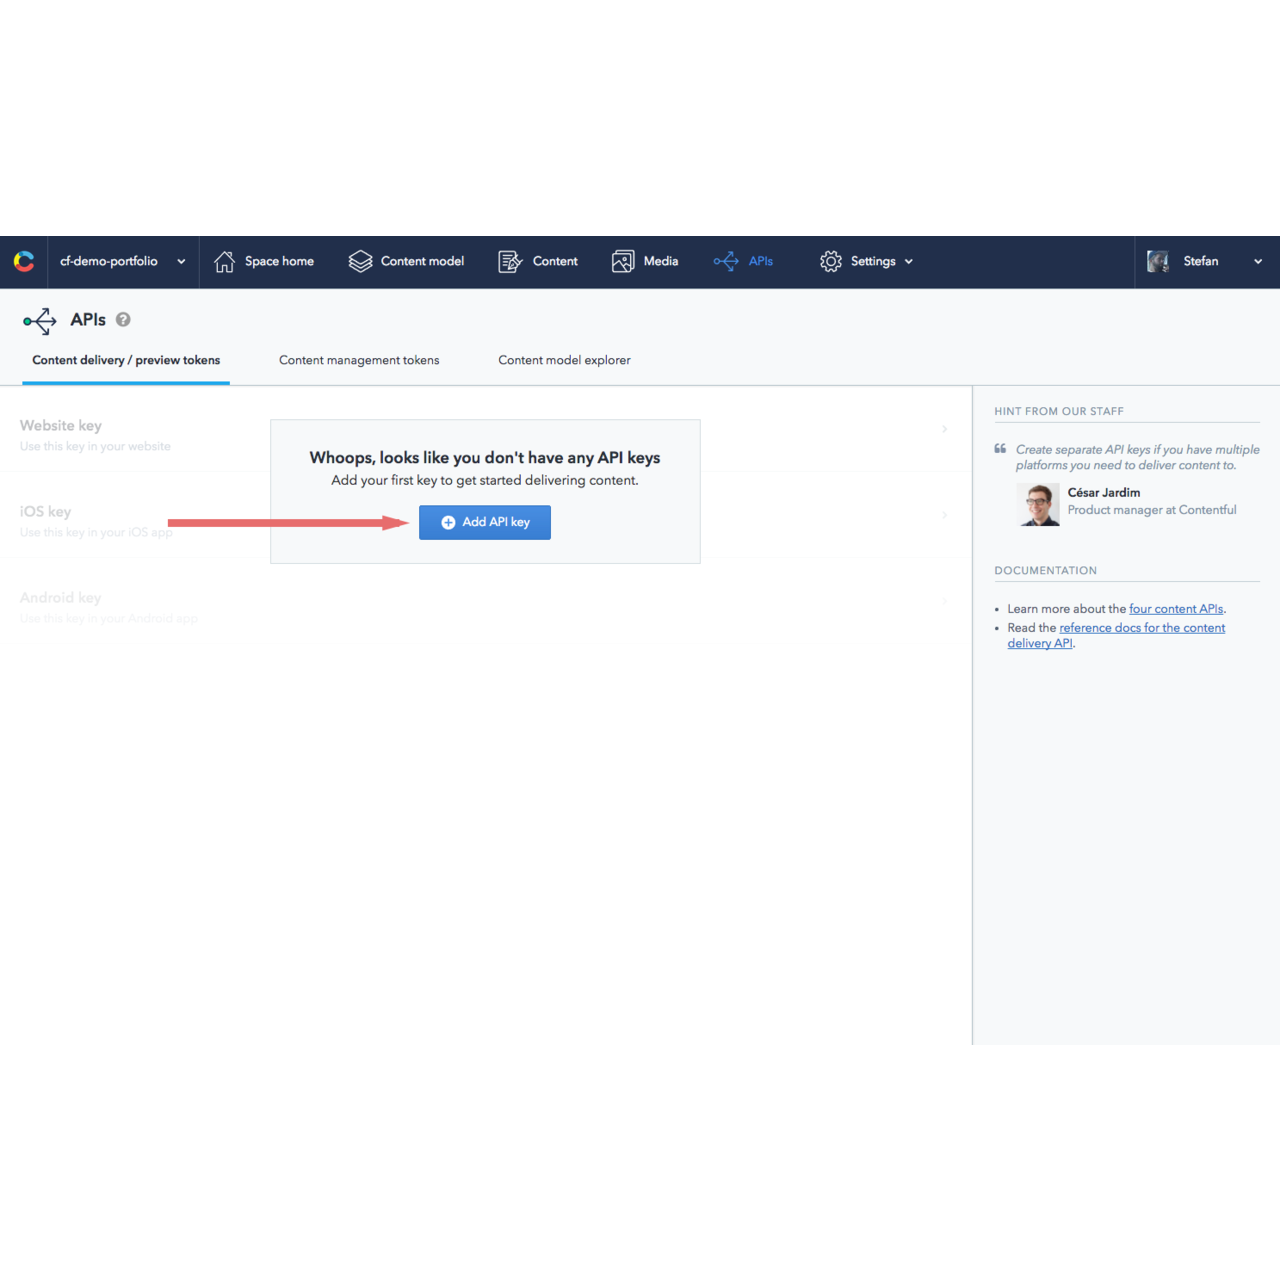Click the help question mark beside APIs

pos(123,320)
